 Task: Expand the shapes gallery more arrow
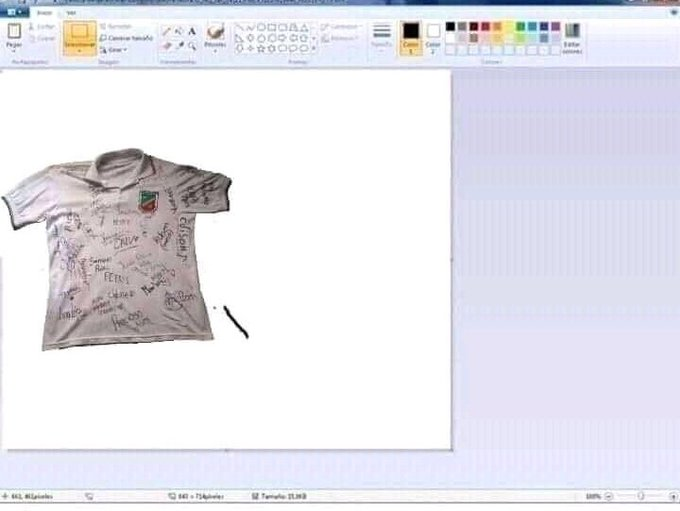pyautogui.click(x=314, y=49)
